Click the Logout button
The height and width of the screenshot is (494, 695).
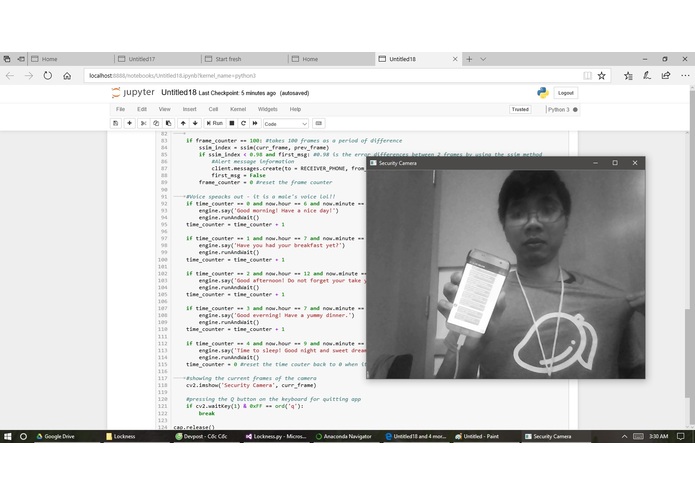(566, 93)
